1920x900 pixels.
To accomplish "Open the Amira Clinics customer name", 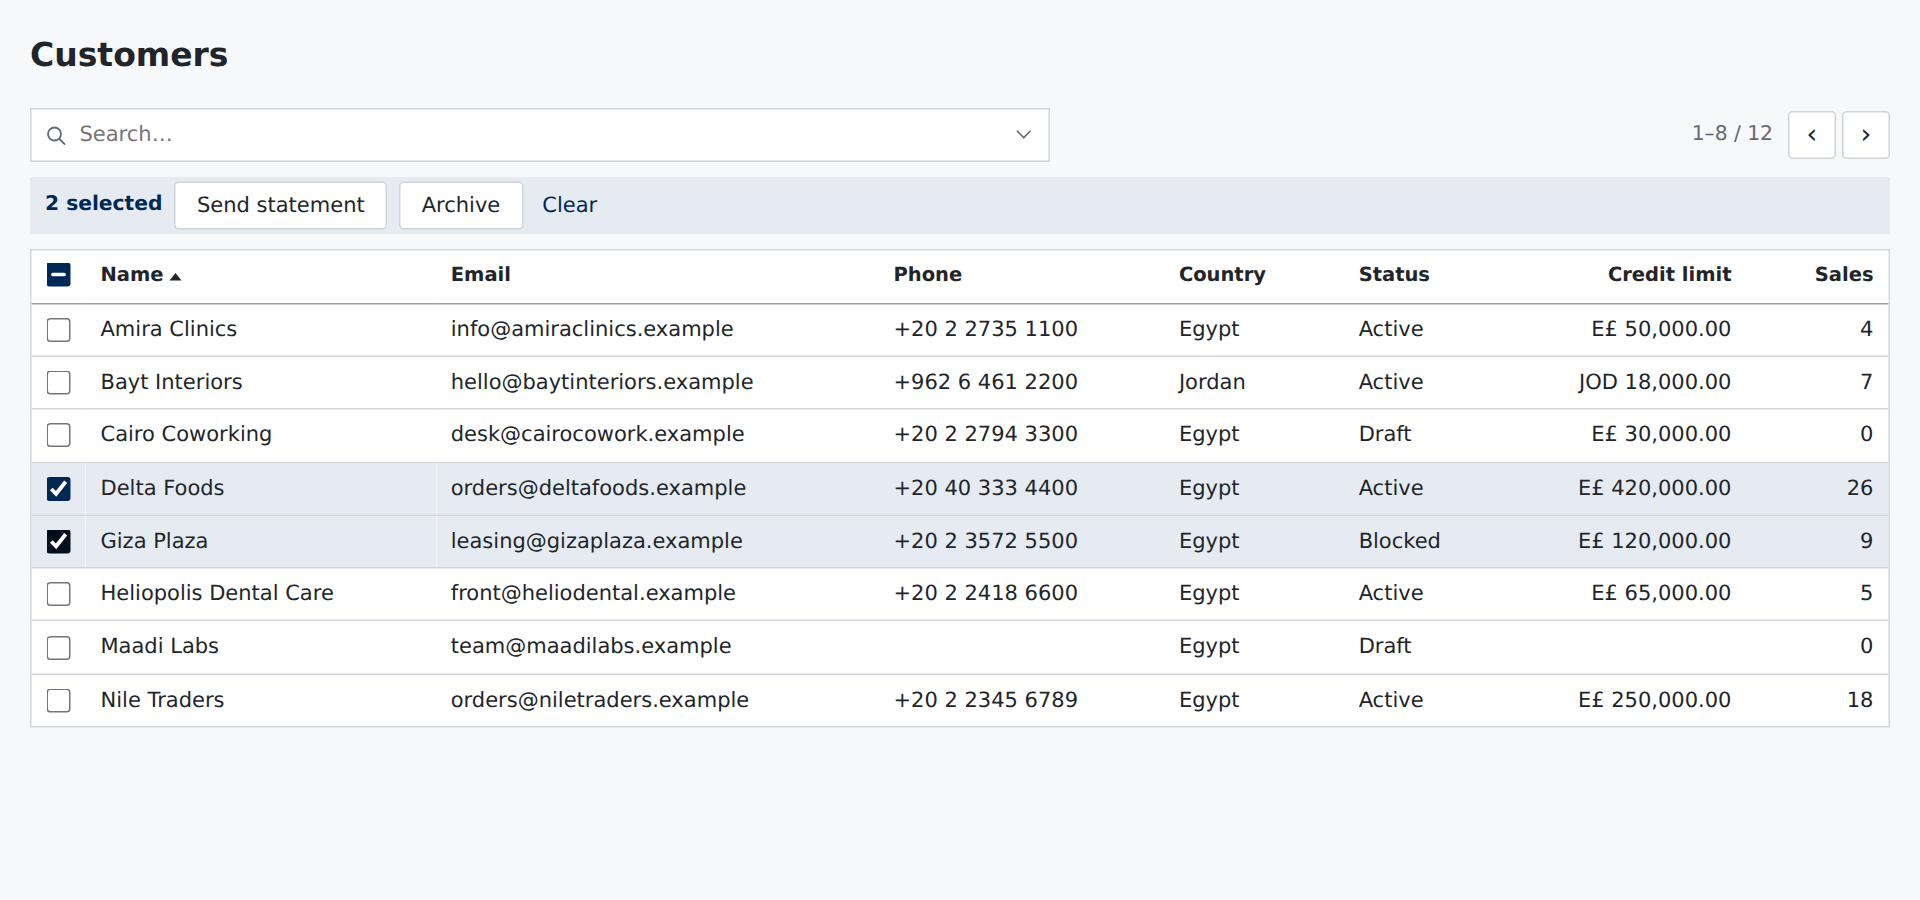I will pos(169,329).
